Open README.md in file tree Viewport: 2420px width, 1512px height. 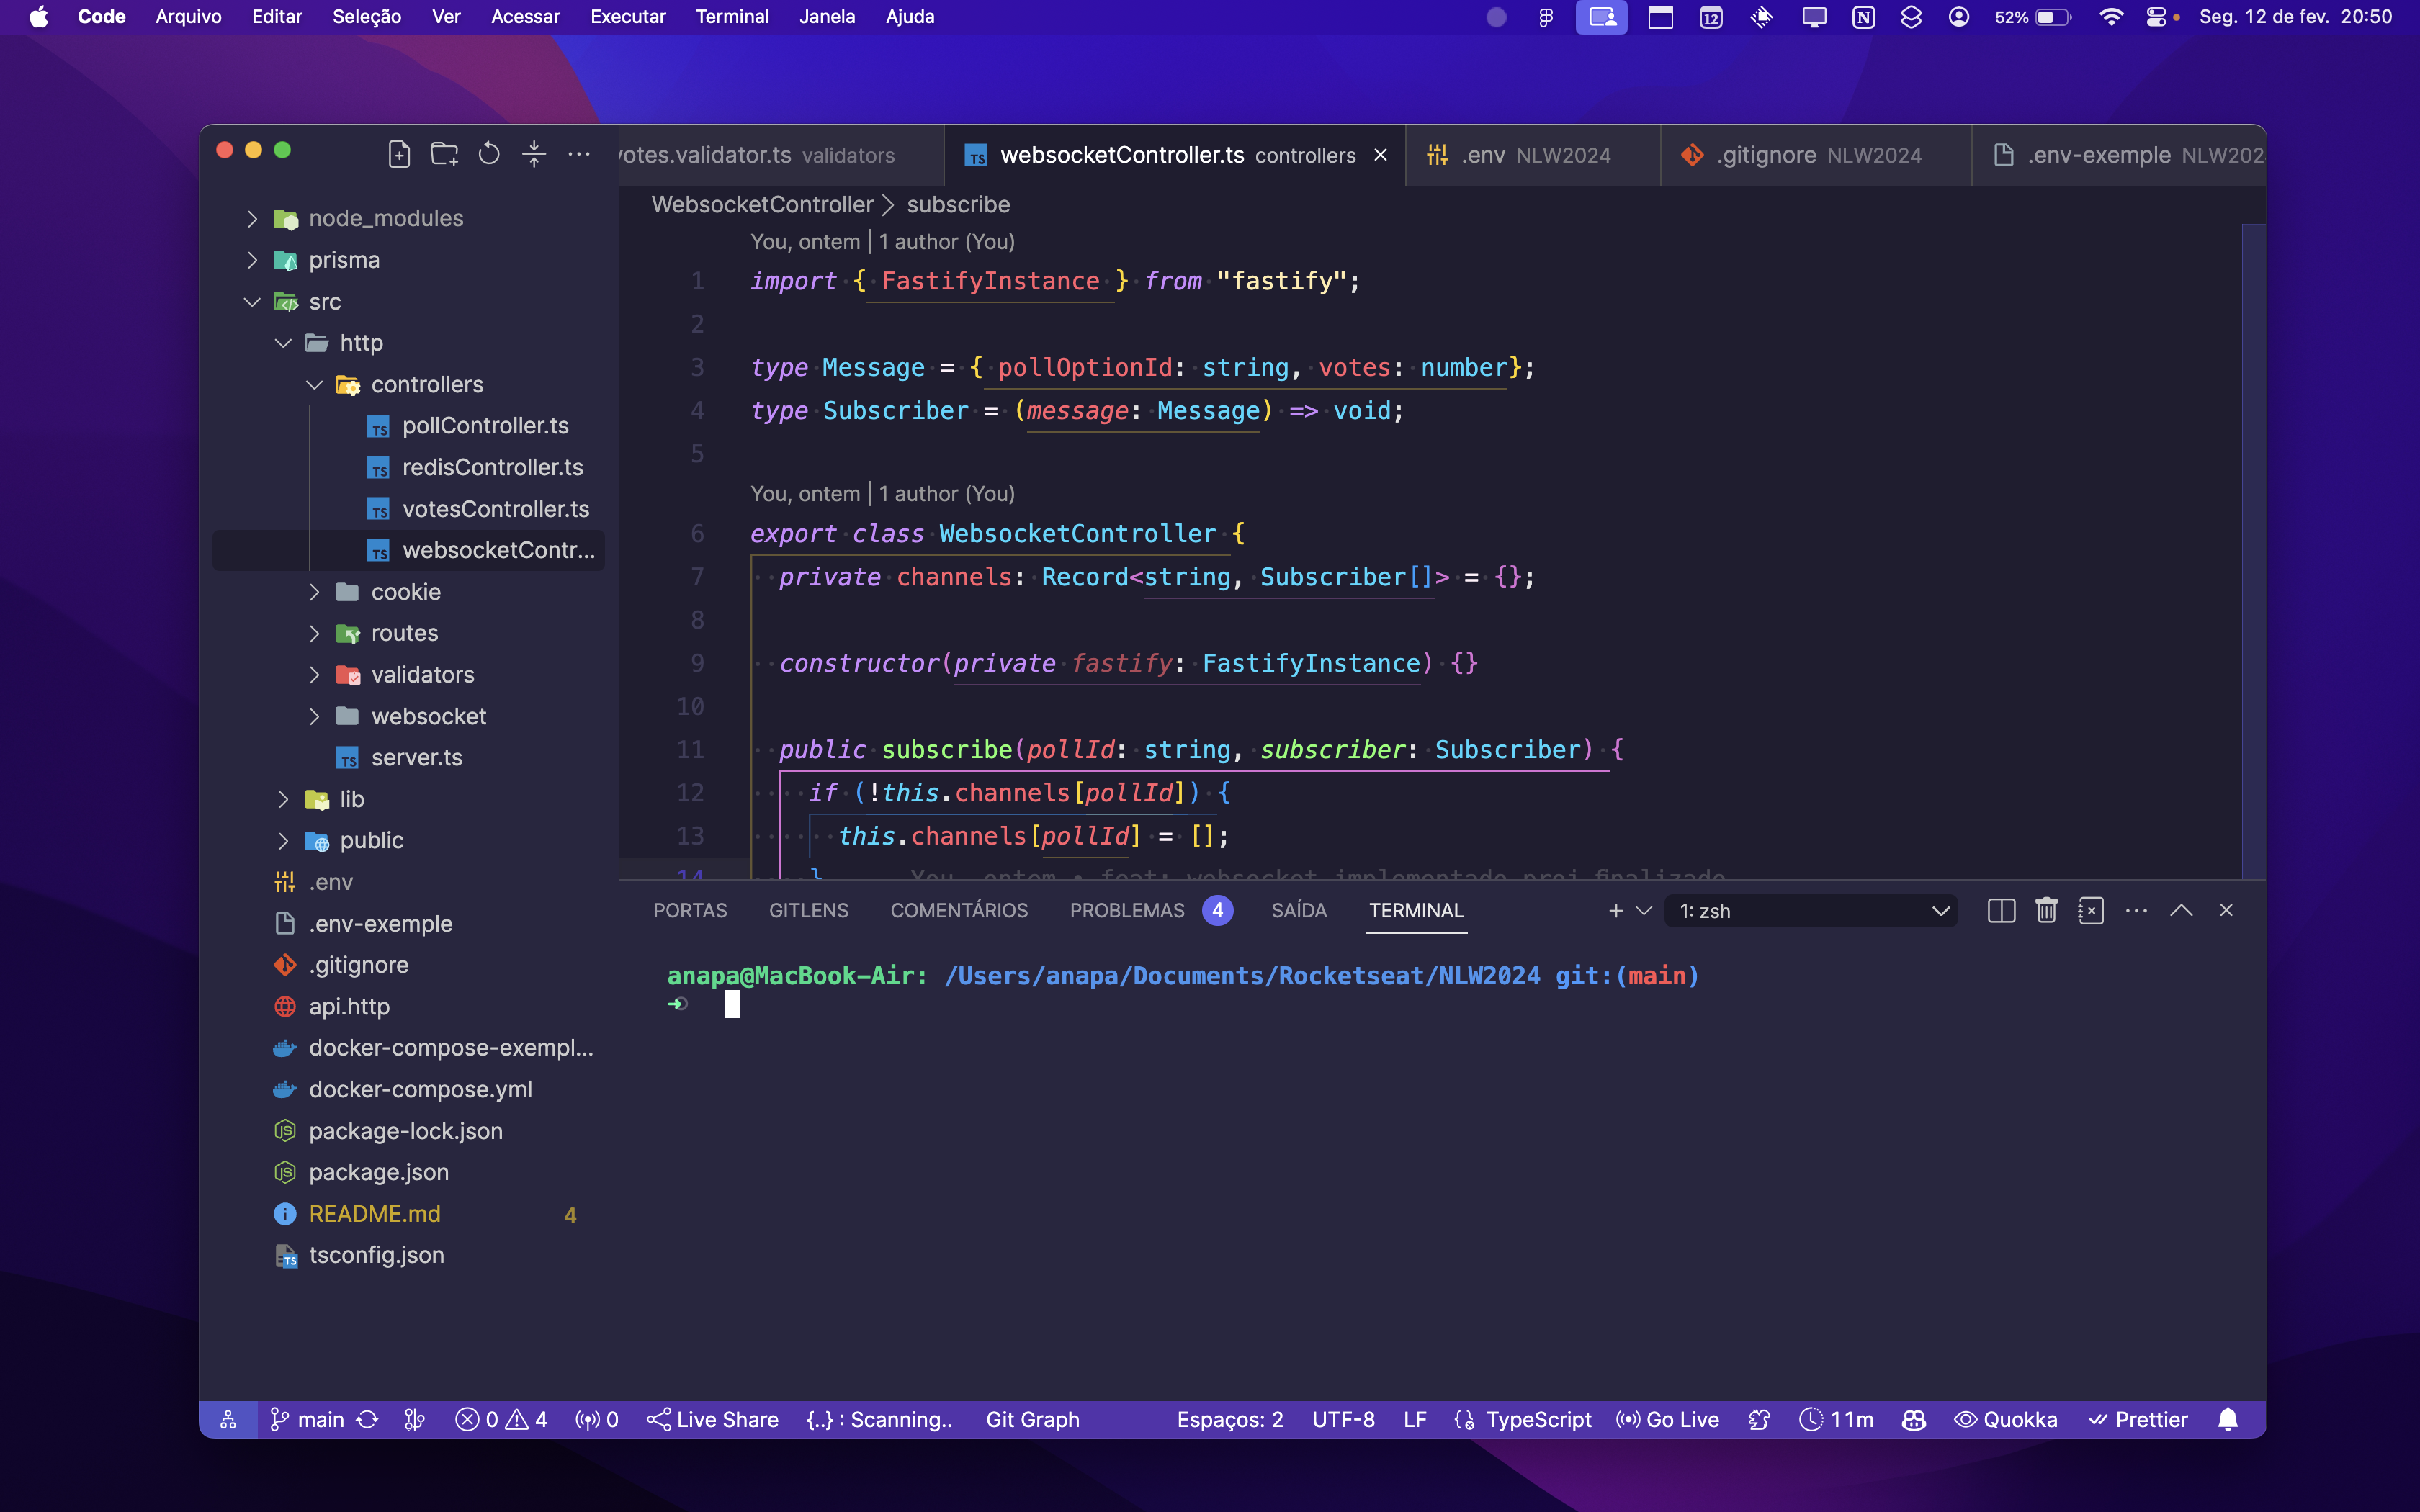click(x=374, y=1213)
